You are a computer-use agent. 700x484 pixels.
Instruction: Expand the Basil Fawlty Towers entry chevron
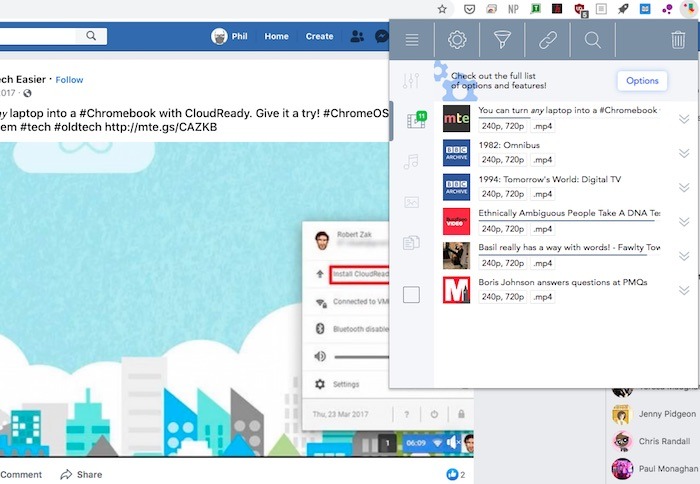[684, 256]
